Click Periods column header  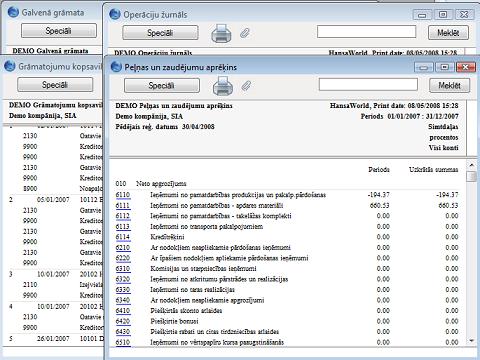(379, 170)
